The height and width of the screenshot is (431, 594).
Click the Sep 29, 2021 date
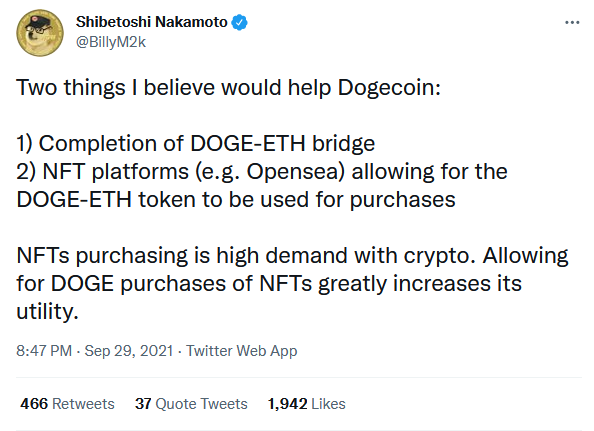[x=129, y=351]
